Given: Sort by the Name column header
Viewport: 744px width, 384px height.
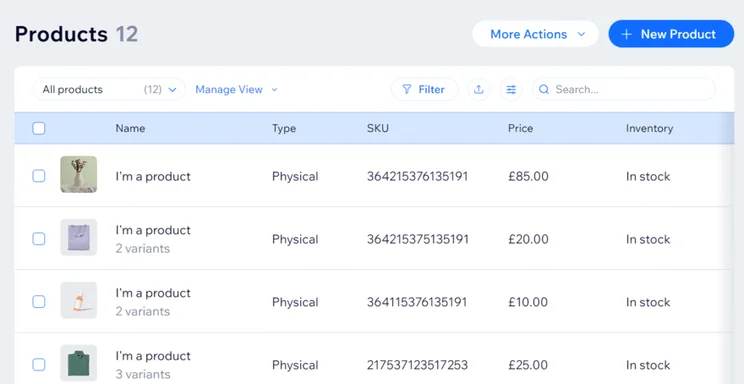Looking at the screenshot, I should click(x=130, y=128).
